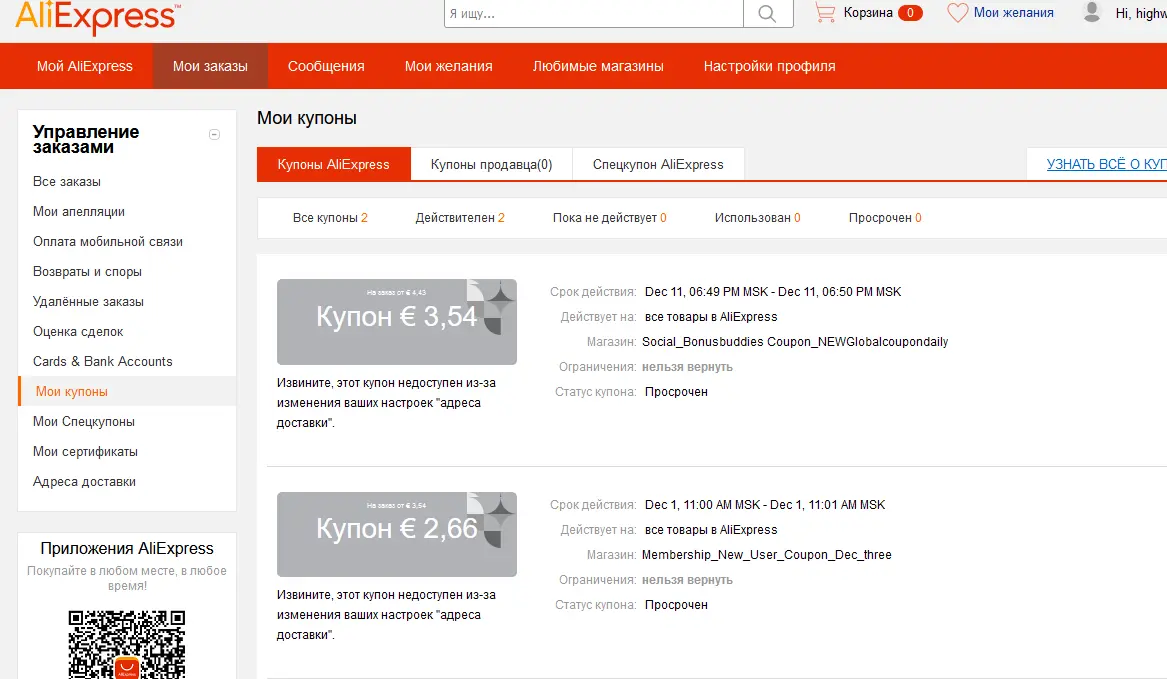Open УЗНАТЬ ВСЁ О КУПОНАХ link
Screen dimensions: 1167x679
coord(1106,165)
